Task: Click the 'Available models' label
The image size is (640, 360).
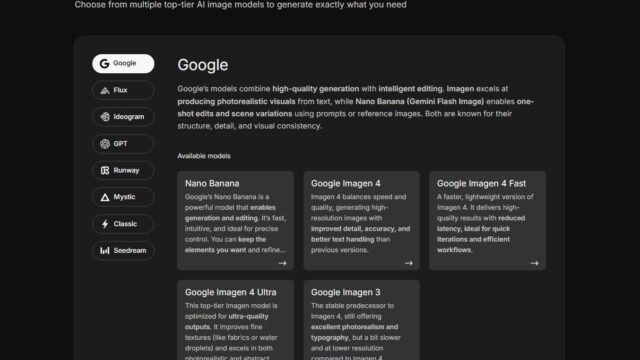Action: 204,156
